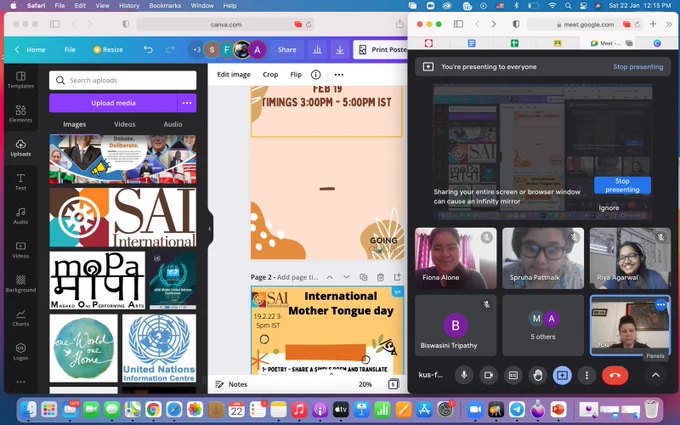Select the mopa Performing Arts logo upload

97,280
